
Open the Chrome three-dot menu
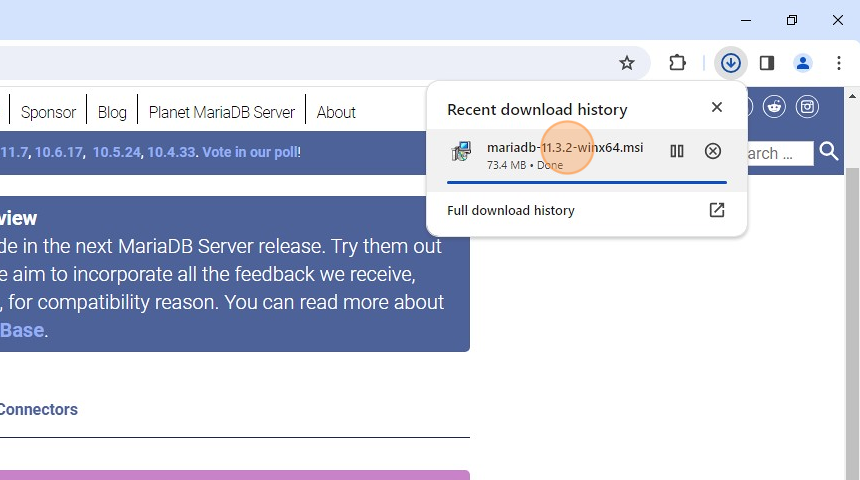click(839, 63)
